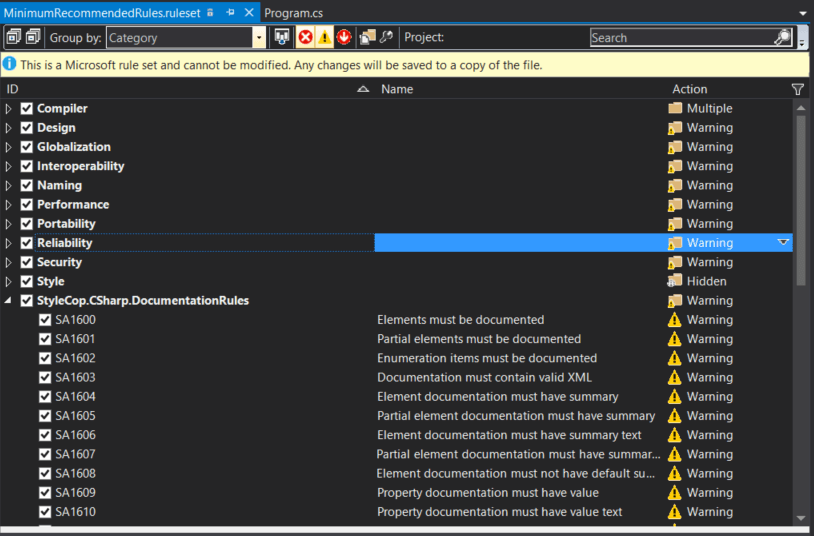Click the Collapse All toolbar icon

pyautogui.click(x=33, y=37)
